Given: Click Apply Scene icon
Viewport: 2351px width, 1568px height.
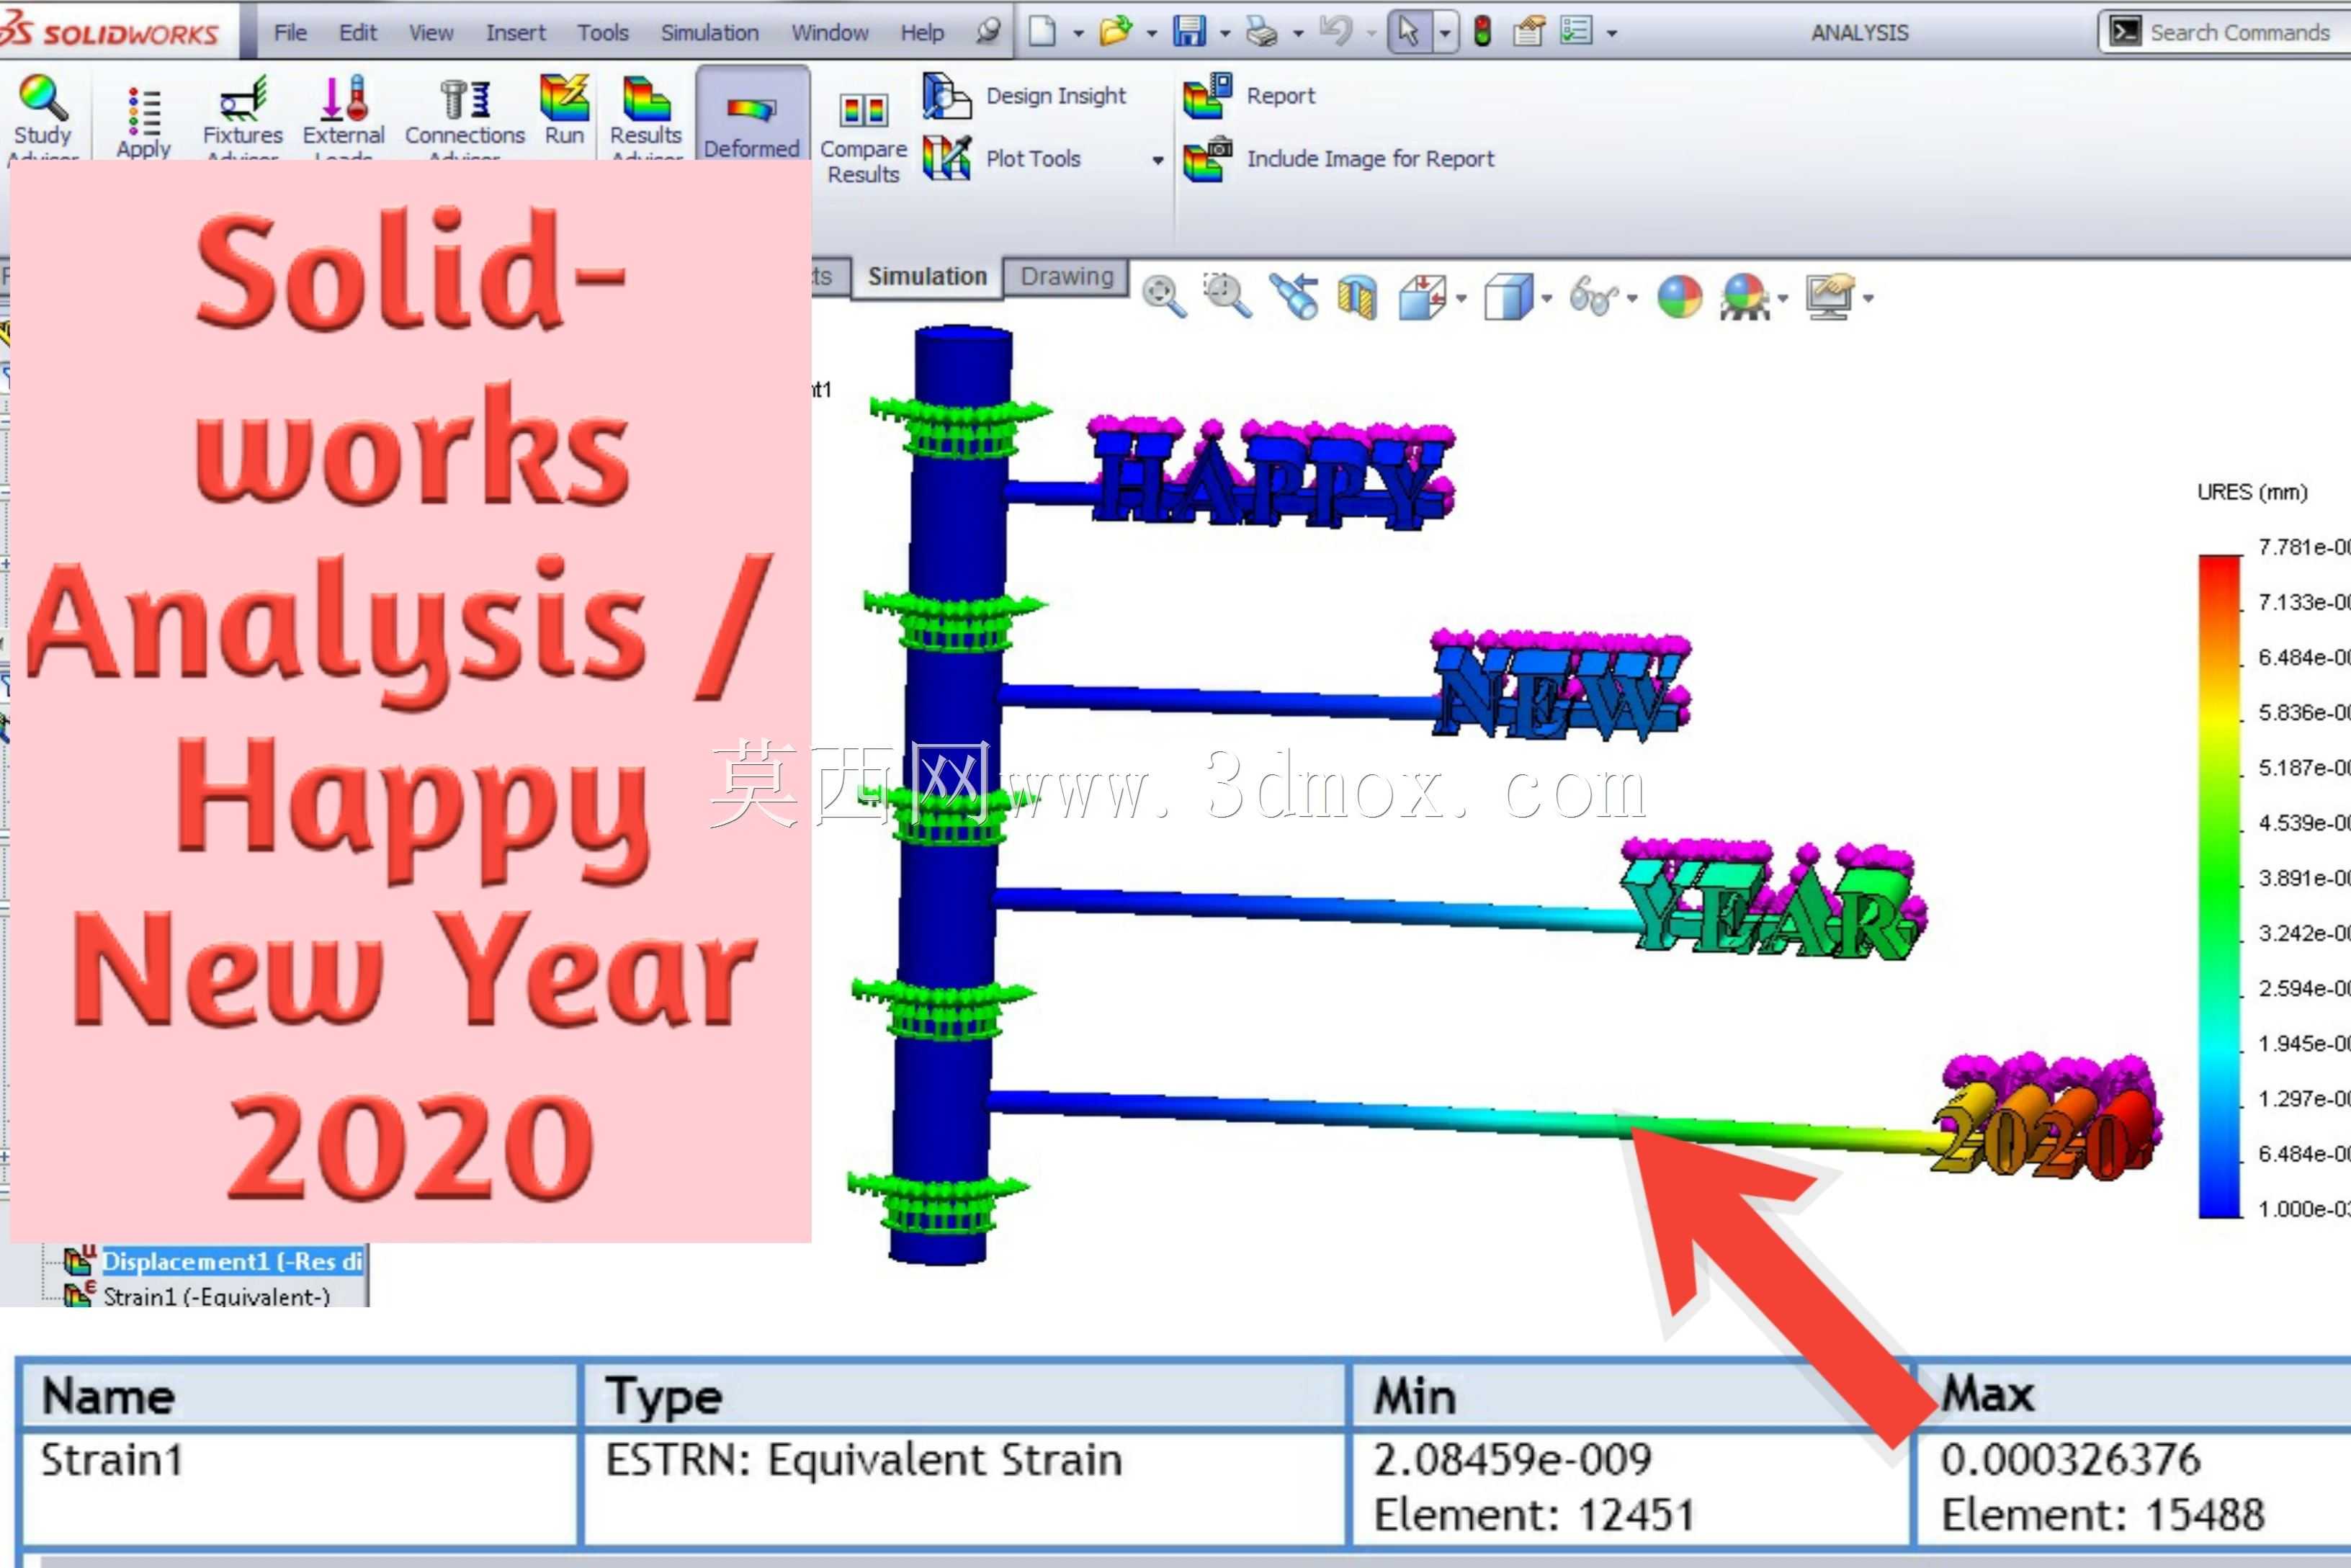Looking at the screenshot, I should tap(1745, 297).
